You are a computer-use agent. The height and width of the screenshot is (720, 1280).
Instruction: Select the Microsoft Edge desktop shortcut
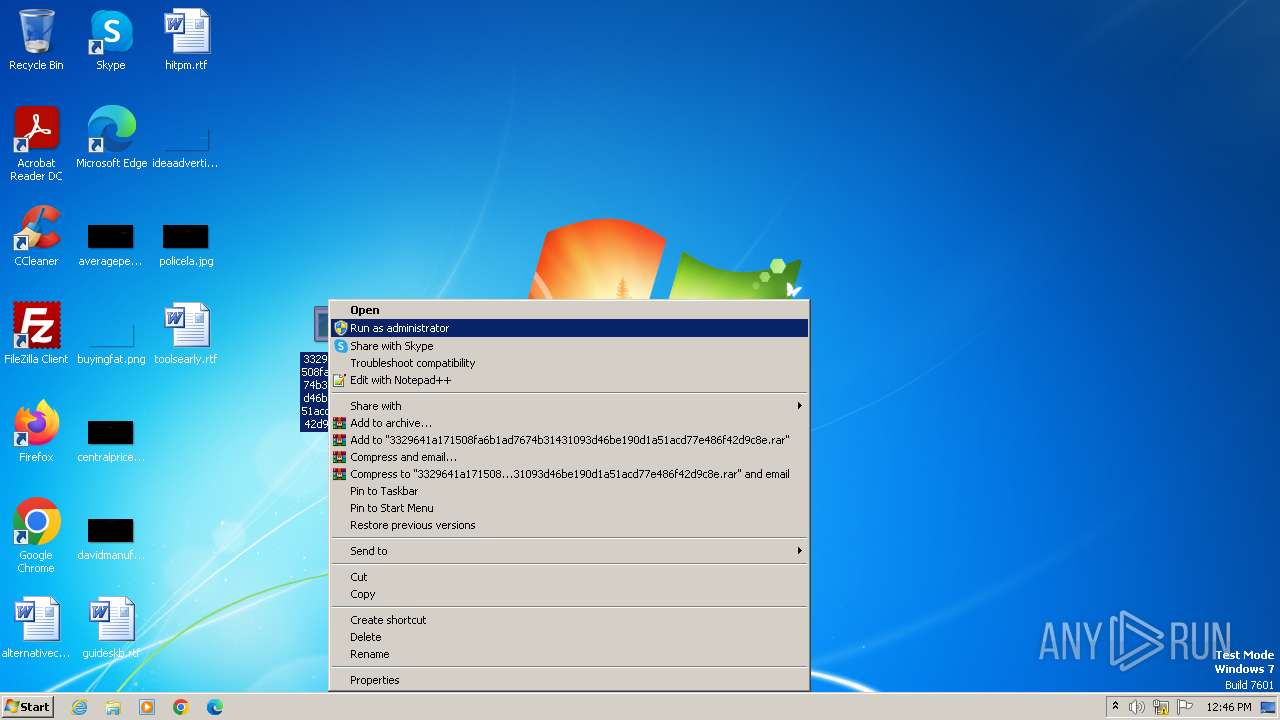click(111, 137)
